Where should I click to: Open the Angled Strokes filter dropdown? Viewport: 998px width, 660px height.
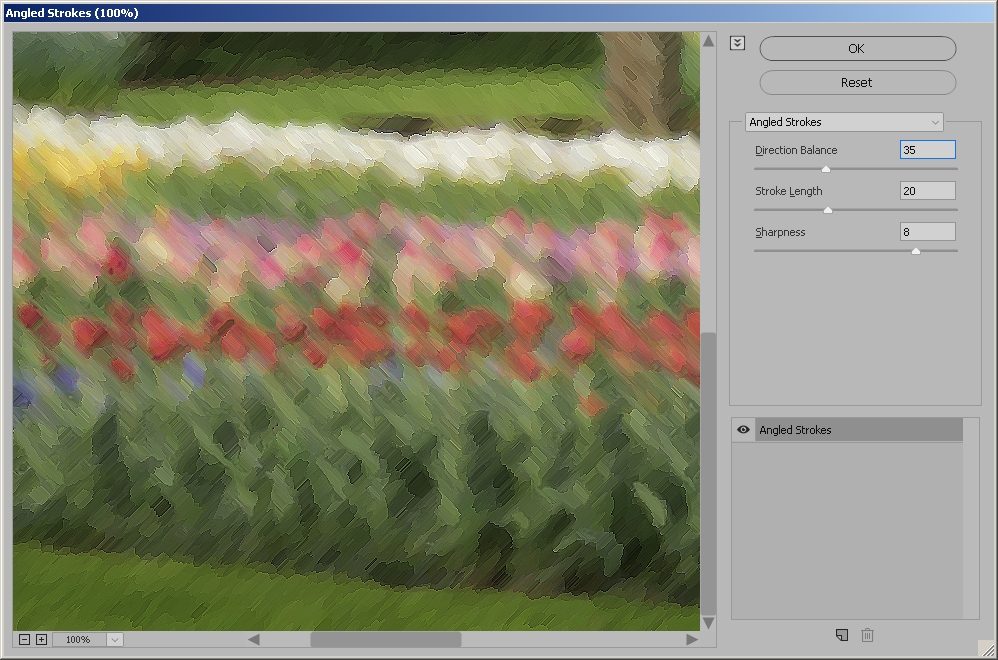(x=844, y=122)
